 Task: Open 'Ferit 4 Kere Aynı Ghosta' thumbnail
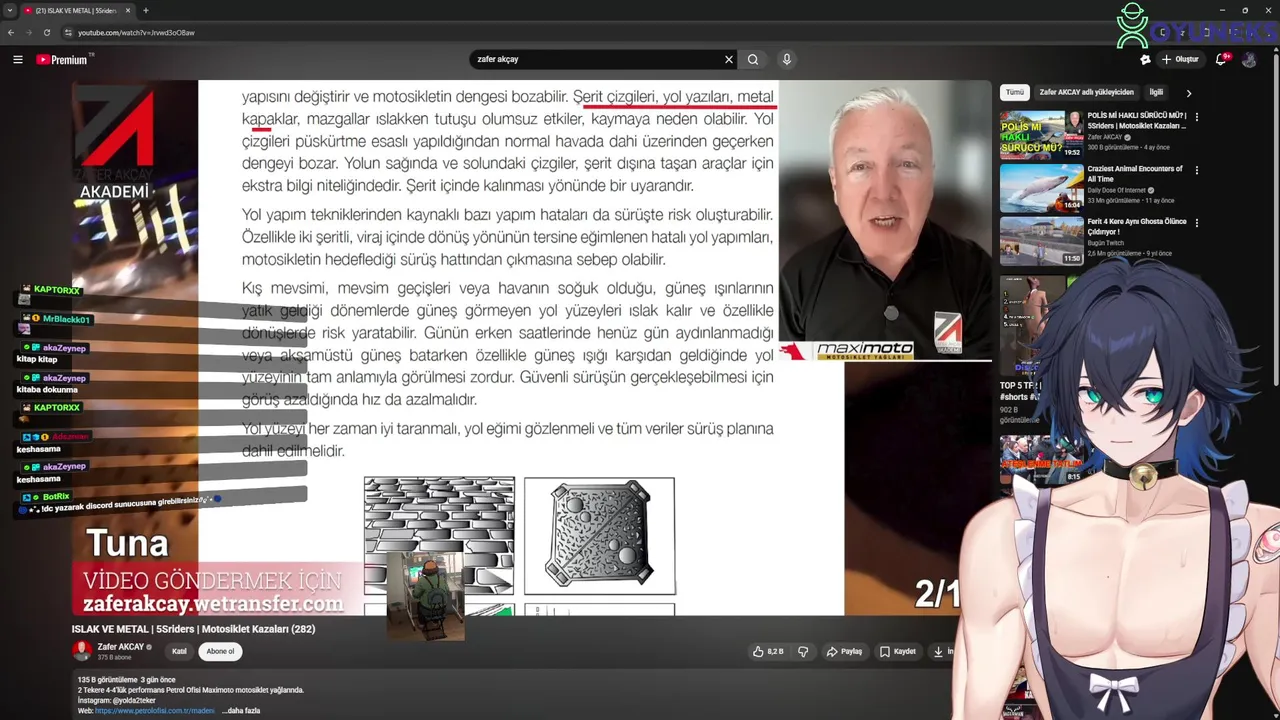pyautogui.click(x=1041, y=240)
